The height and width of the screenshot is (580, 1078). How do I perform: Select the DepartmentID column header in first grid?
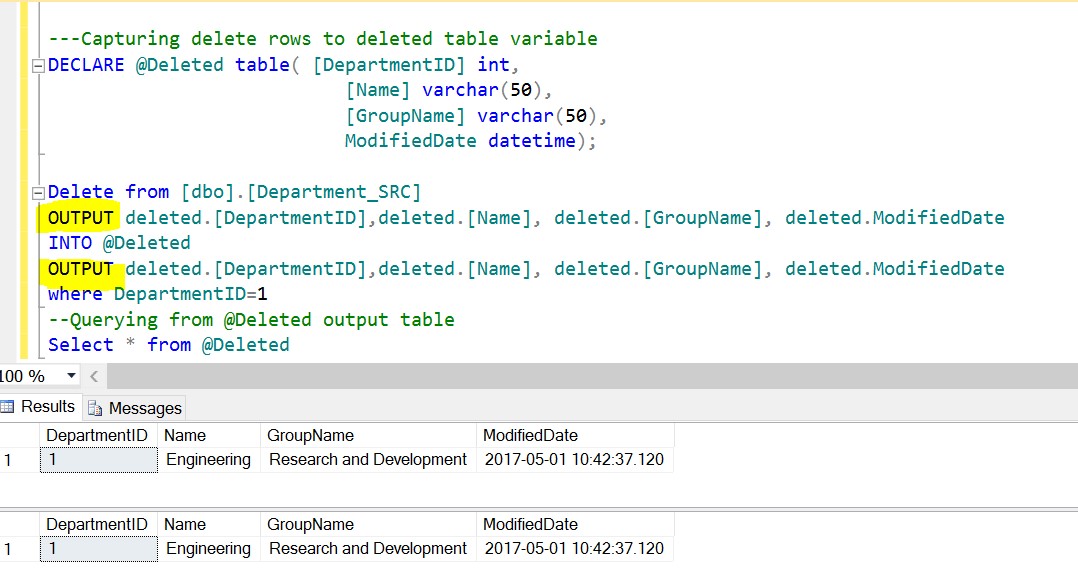coord(97,435)
